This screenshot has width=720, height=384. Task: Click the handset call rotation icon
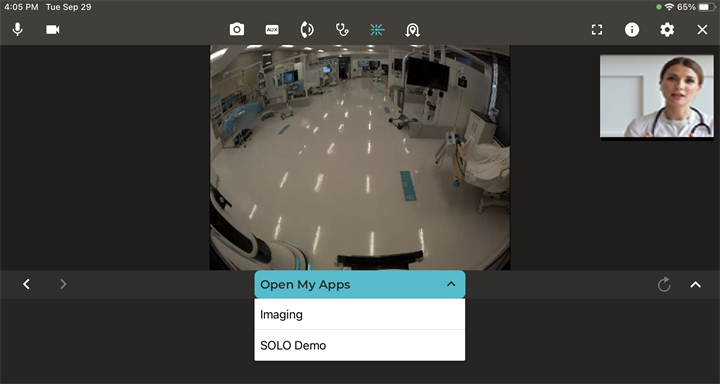tap(307, 30)
